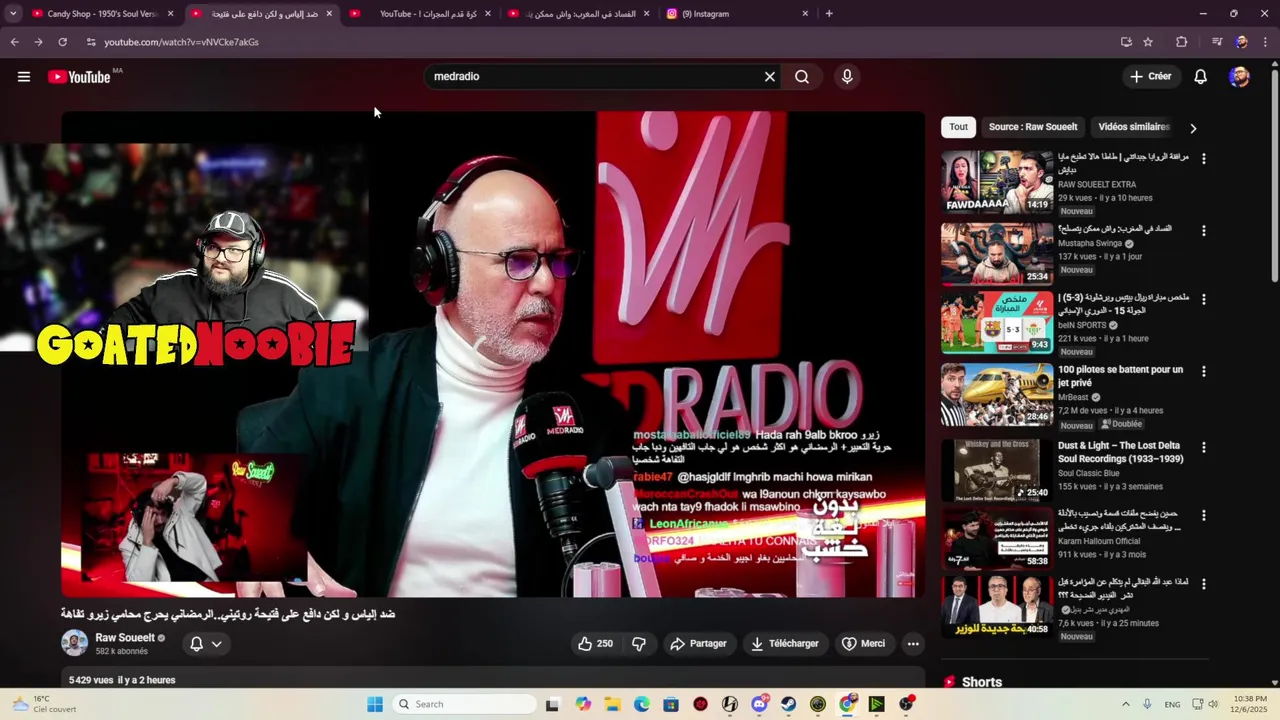The image size is (1280, 720).
Task: Open the MrBeast jet thumbnail
Action: (x=997, y=394)
